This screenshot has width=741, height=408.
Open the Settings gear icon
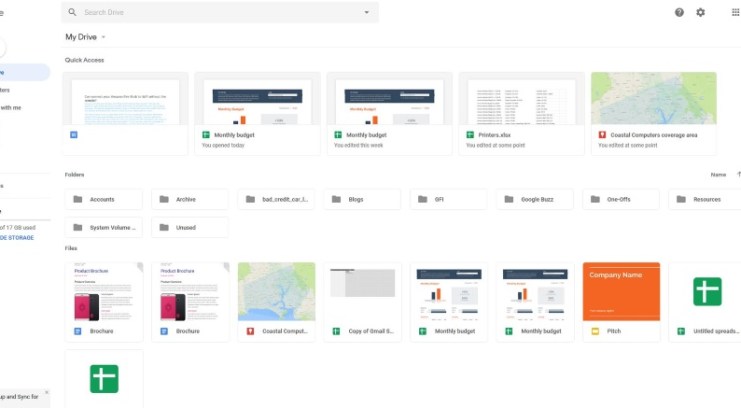pos(700,12)
